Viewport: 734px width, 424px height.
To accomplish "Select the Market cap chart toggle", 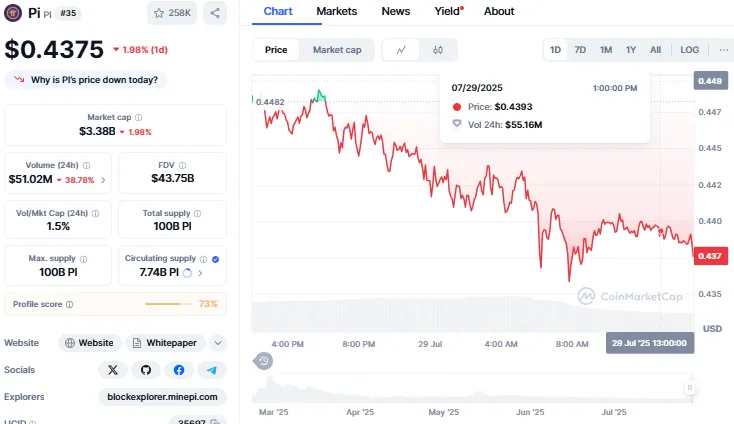I will pyautogui.click(x=337, y=50).
